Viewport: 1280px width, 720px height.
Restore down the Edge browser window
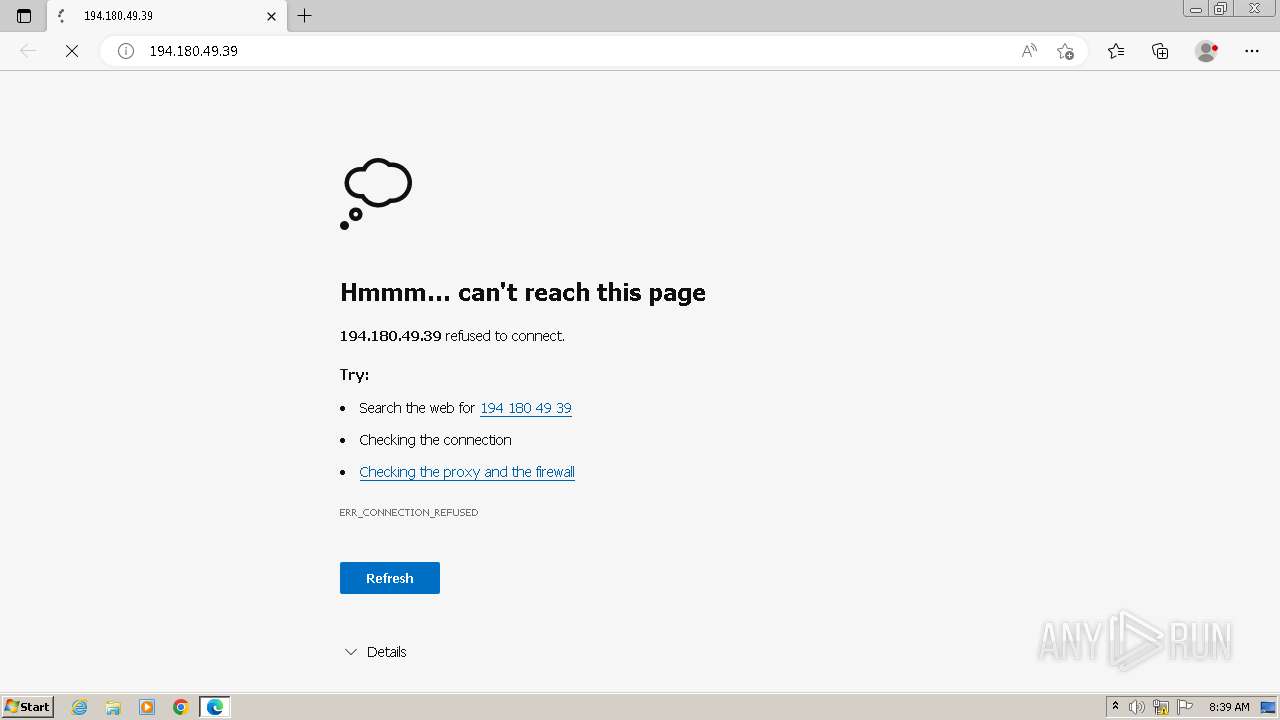click(x=1221, y=9)
